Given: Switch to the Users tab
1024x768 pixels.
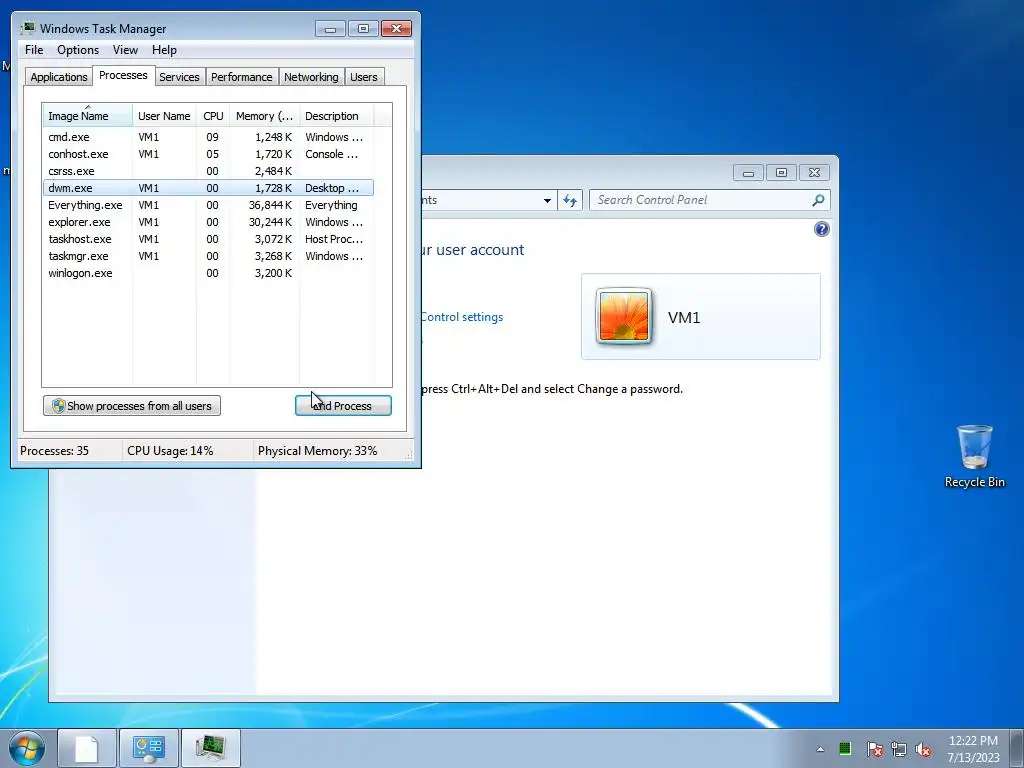Looking at the screenshot, I should (x=364, y=77).
